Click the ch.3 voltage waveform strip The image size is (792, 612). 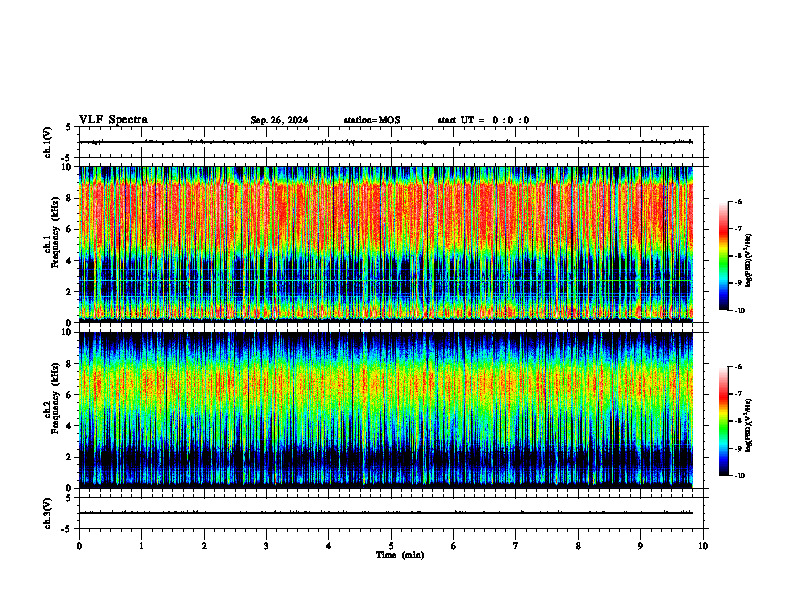(x=391, y=513)
